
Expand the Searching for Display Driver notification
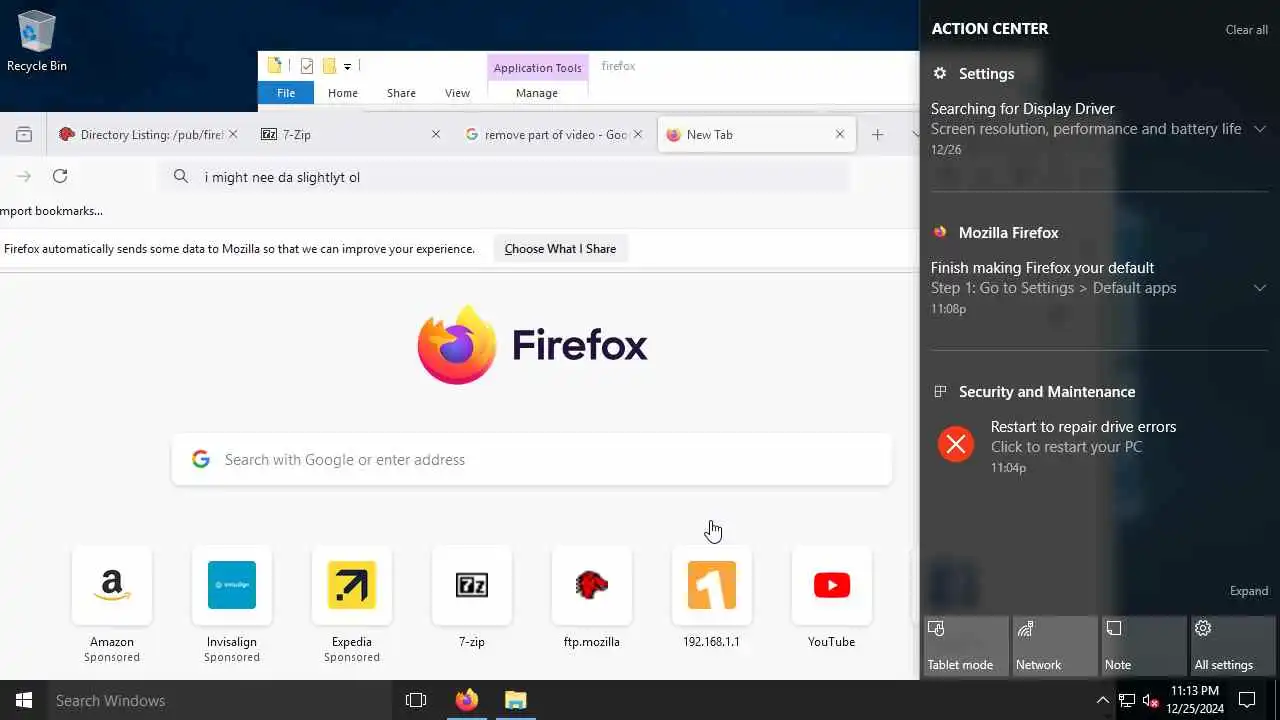tap(1260, 129)
